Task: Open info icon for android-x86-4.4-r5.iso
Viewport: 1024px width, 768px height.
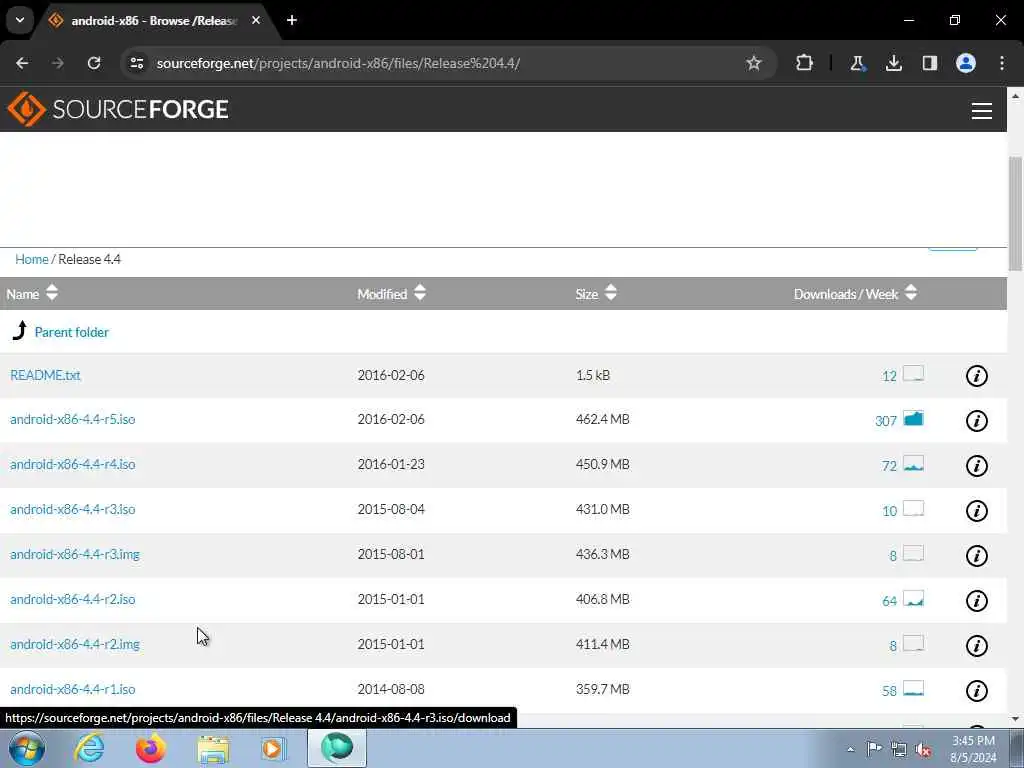Action: 976,421
